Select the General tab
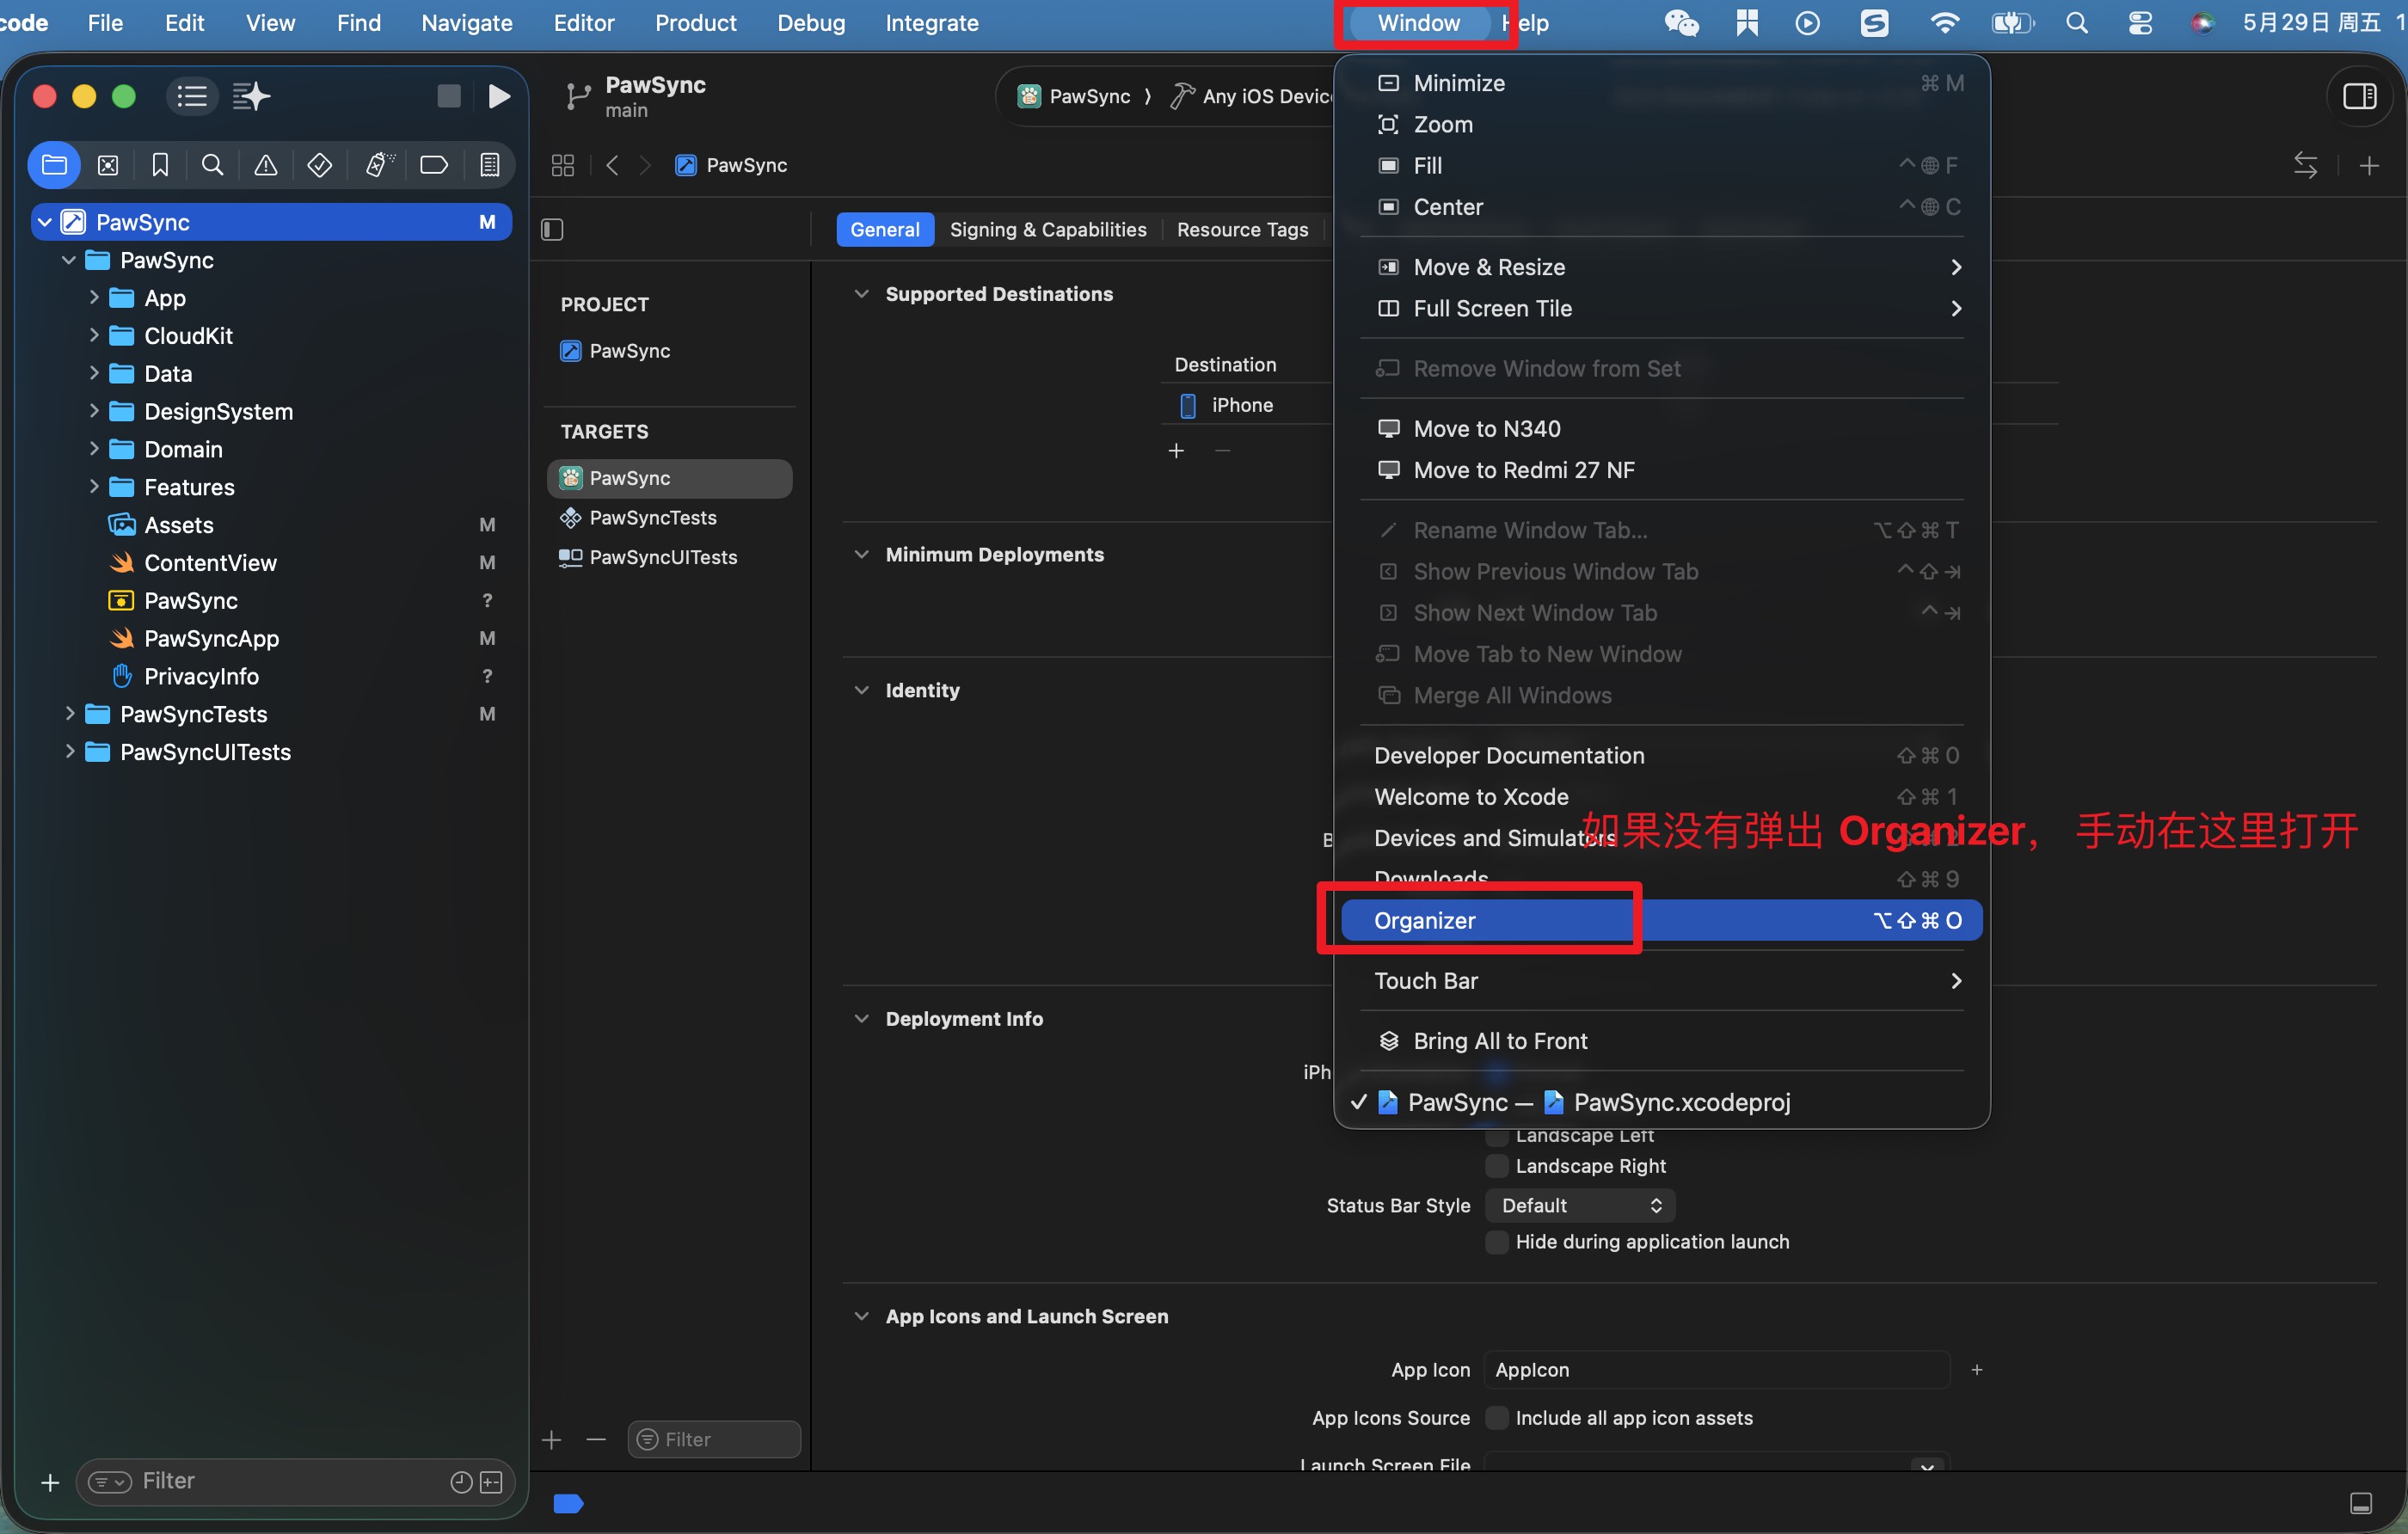 pyautogui.click(x=885, y=230)
